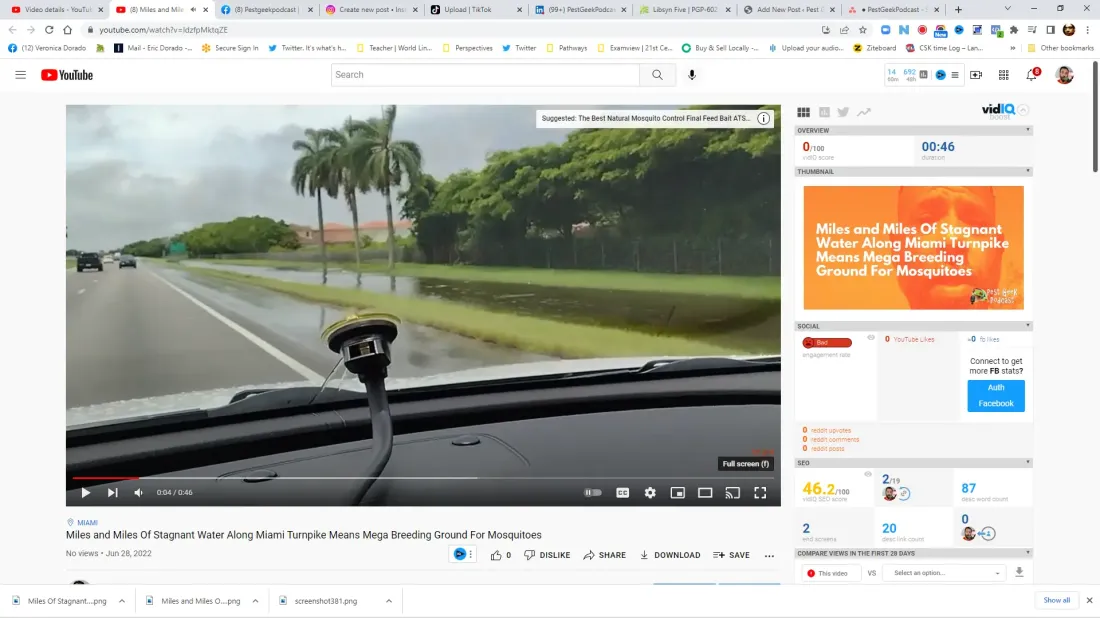Image resolution: width=1100 pixels, height=618 pixels.
Task: Open miniplayer
Action: pyautogui.click(x=678, y=492)
